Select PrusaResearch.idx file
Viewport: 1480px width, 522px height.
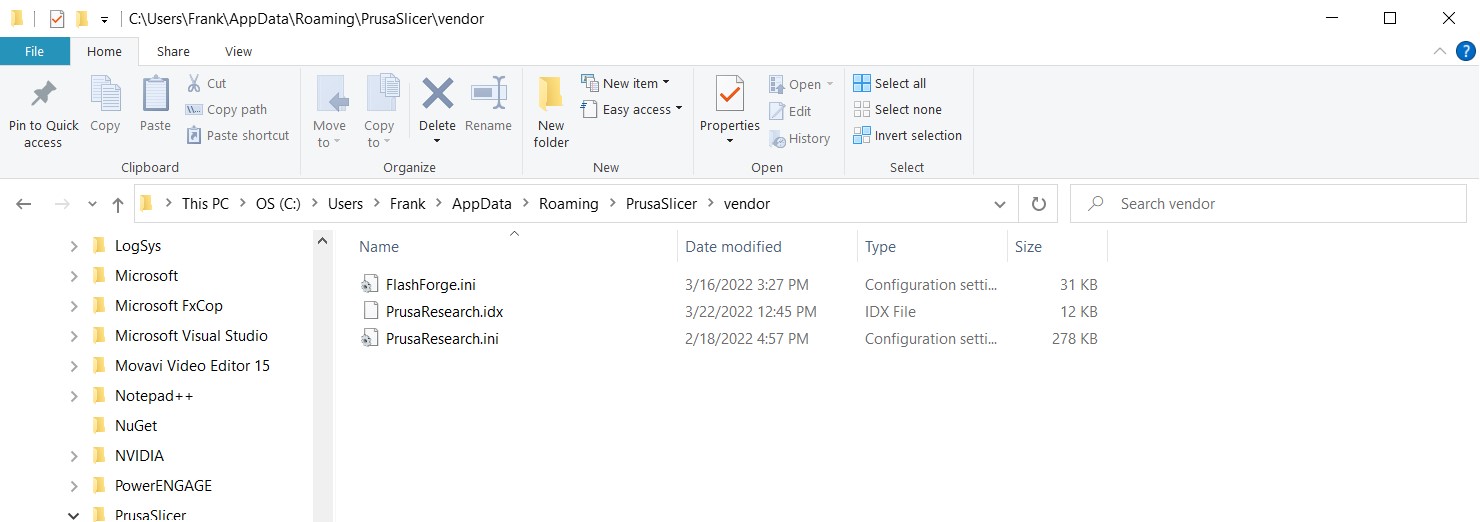445,312
